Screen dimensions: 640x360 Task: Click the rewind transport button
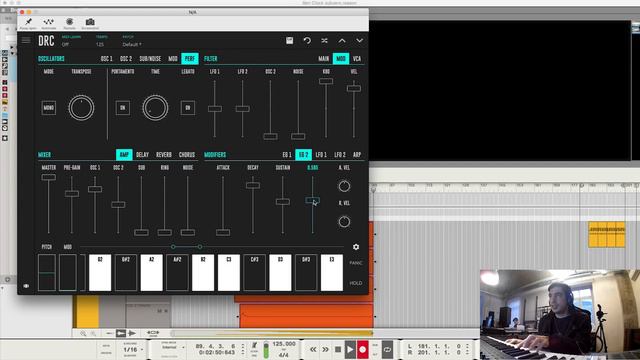pos(313,350)
